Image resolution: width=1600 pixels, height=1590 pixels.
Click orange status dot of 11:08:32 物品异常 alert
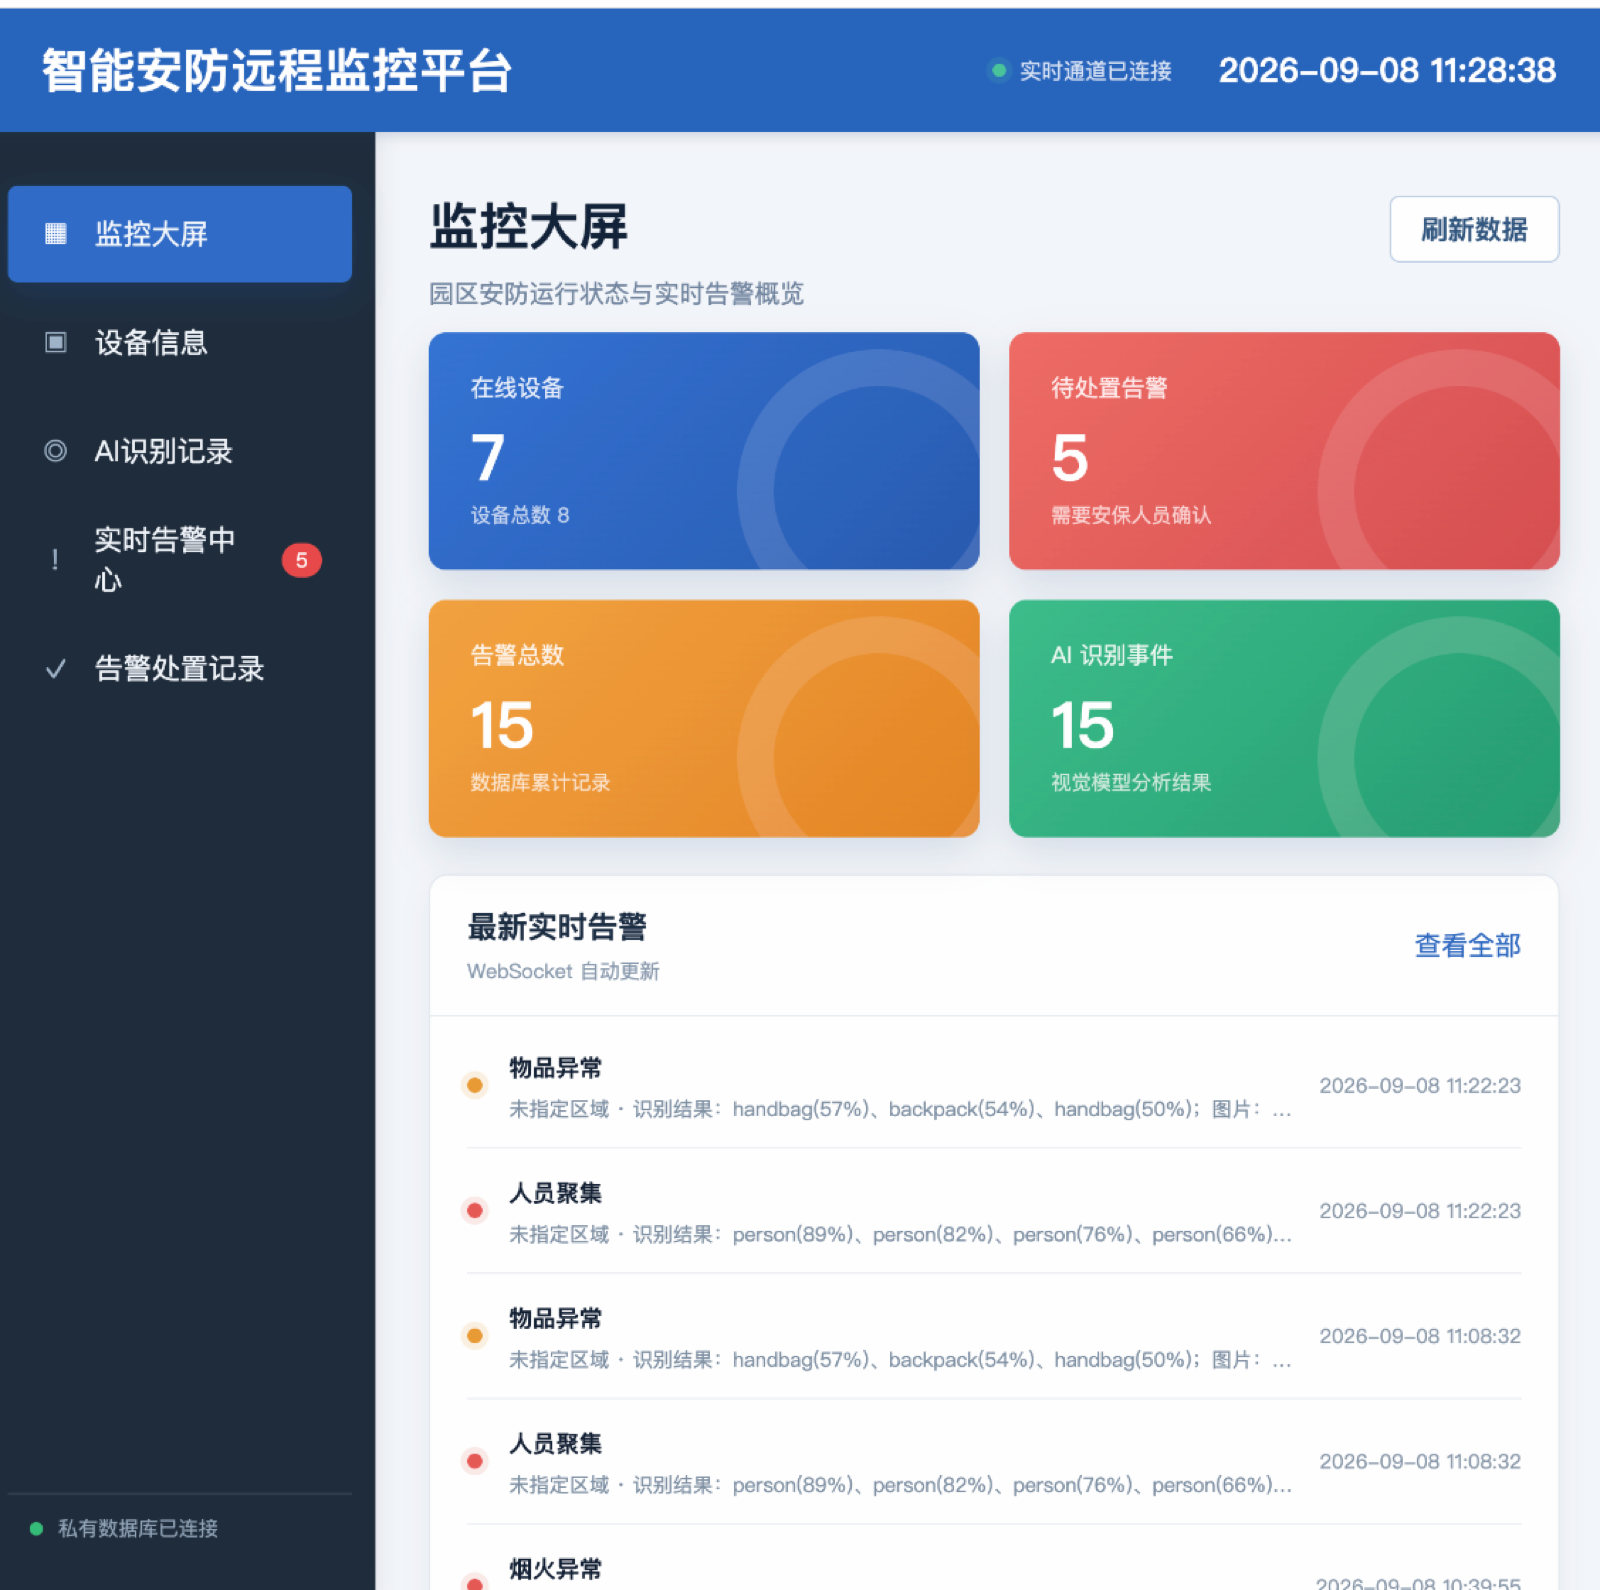click(475, 1335)
